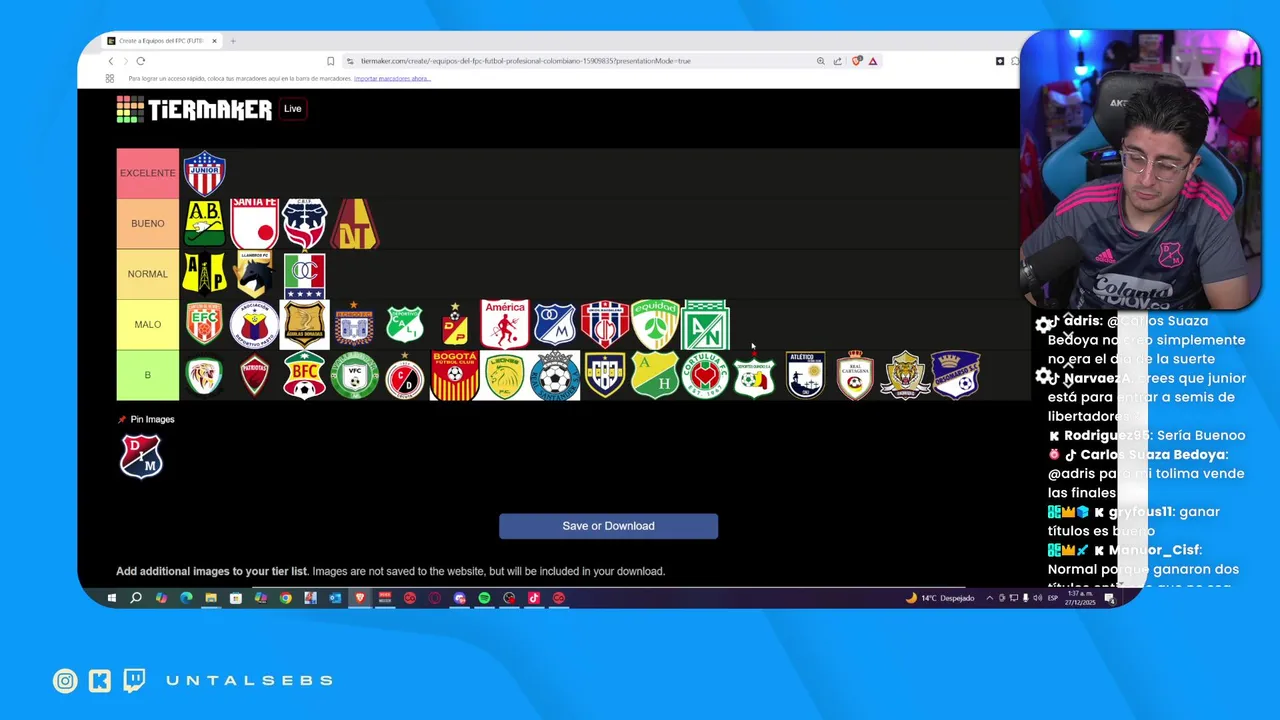This screenshot has height=720, width=1280.
Task: Click the NORMAL tier label
Action: pos(148,274)
